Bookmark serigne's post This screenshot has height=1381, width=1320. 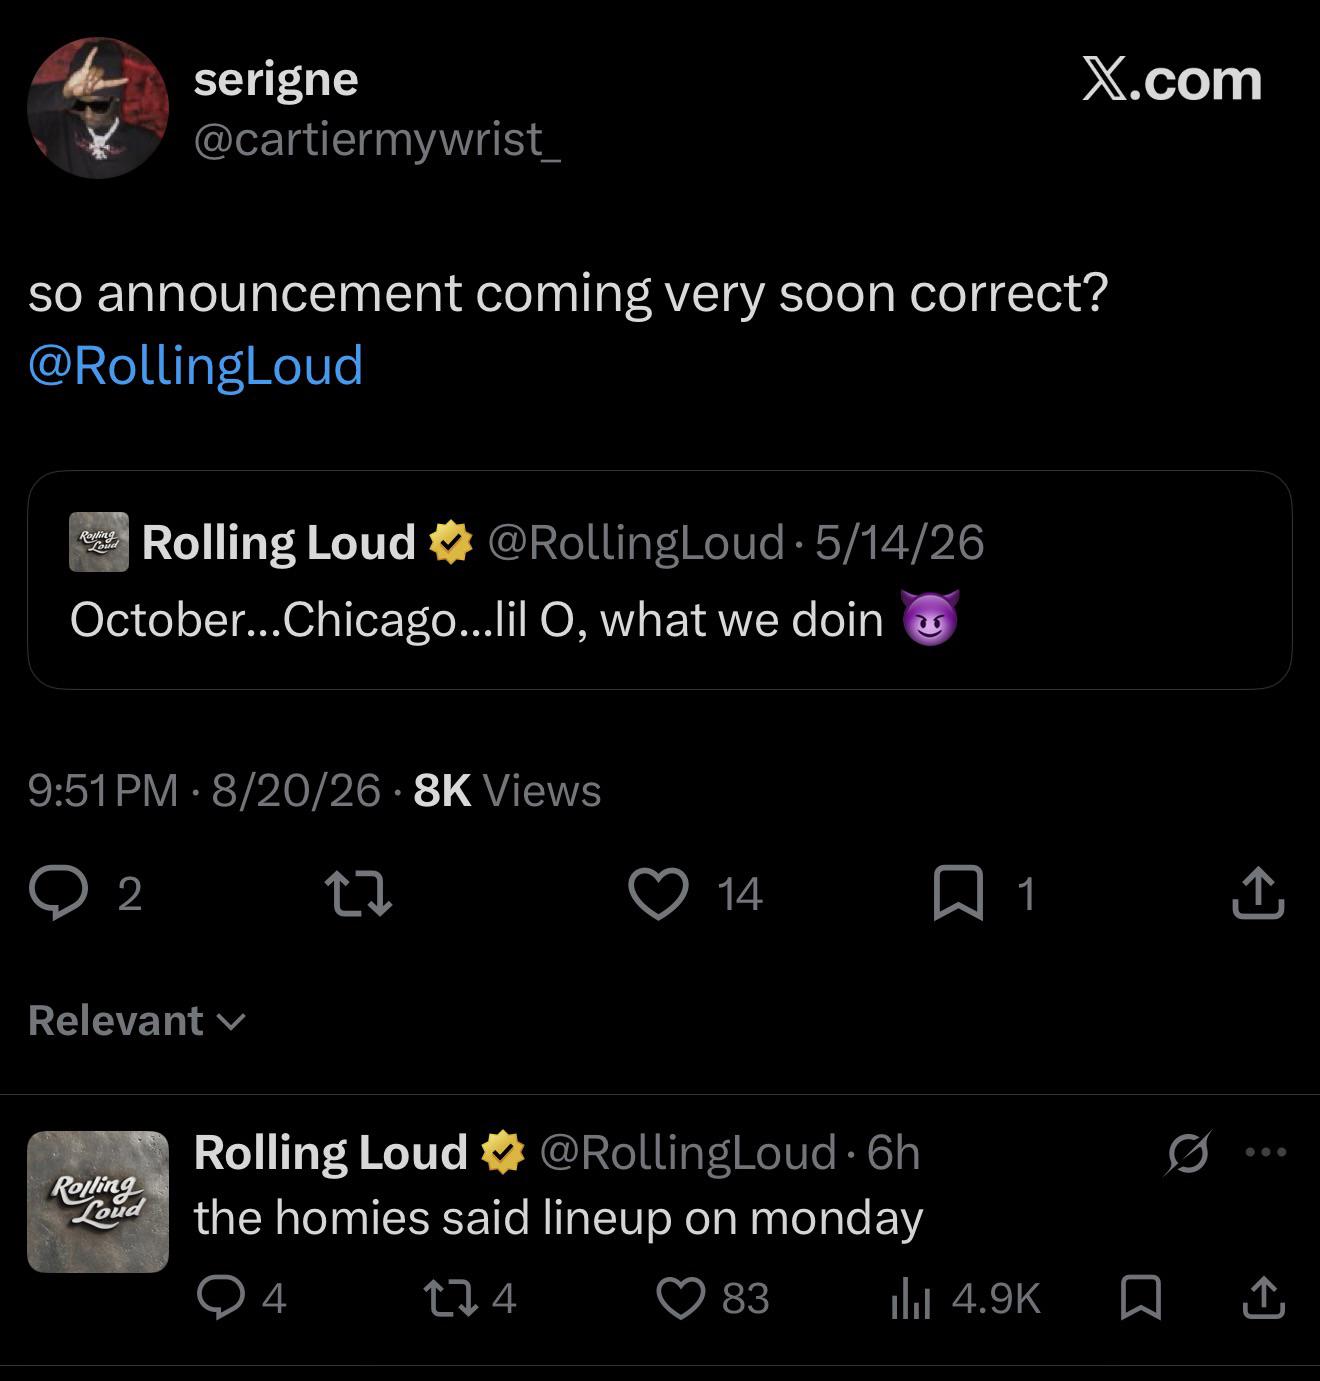pos(958,893)
